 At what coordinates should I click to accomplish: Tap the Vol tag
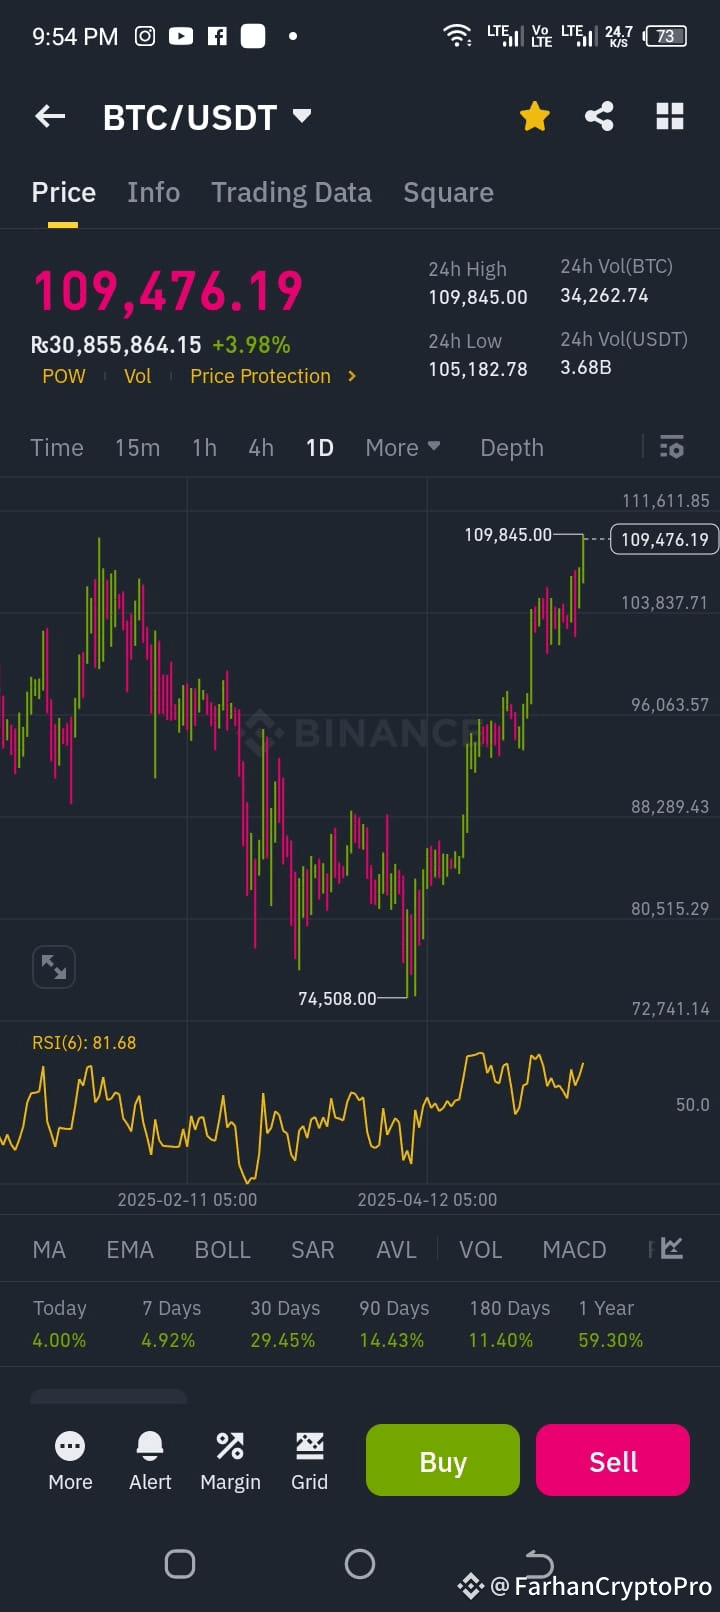tap(138, 376)
